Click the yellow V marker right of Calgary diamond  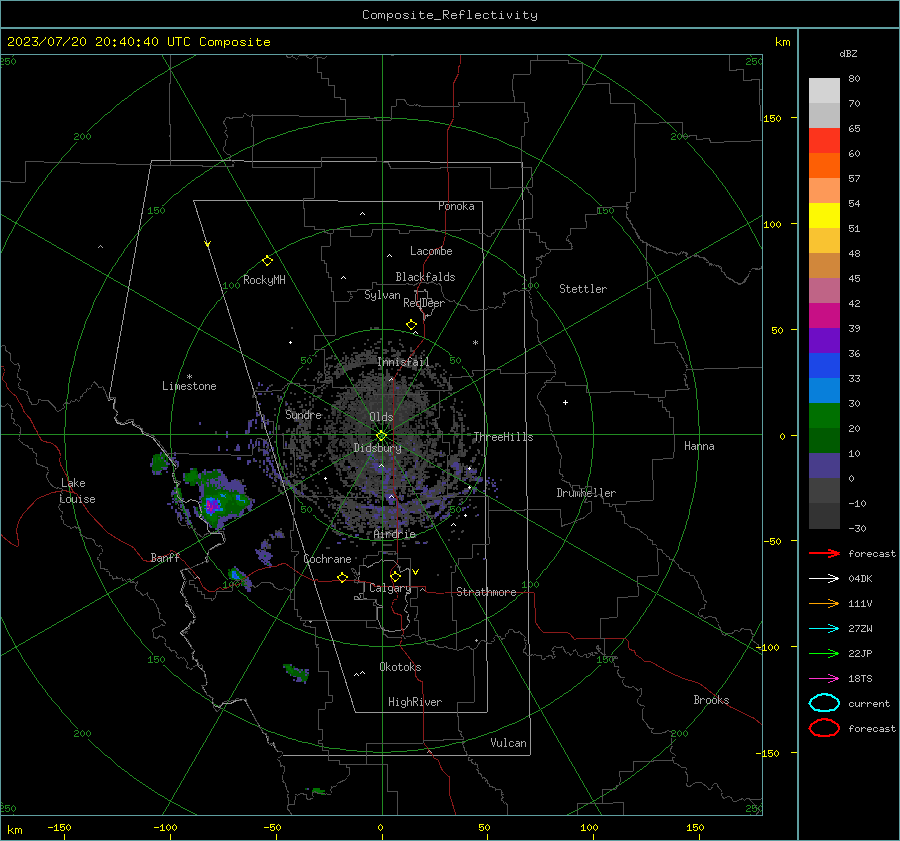(x=416, y=572)
